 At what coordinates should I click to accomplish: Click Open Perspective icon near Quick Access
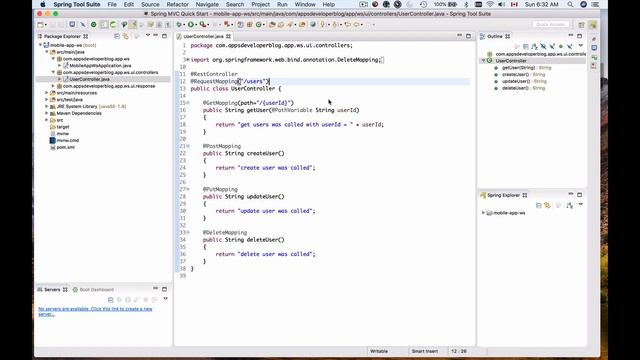[582, 24]
